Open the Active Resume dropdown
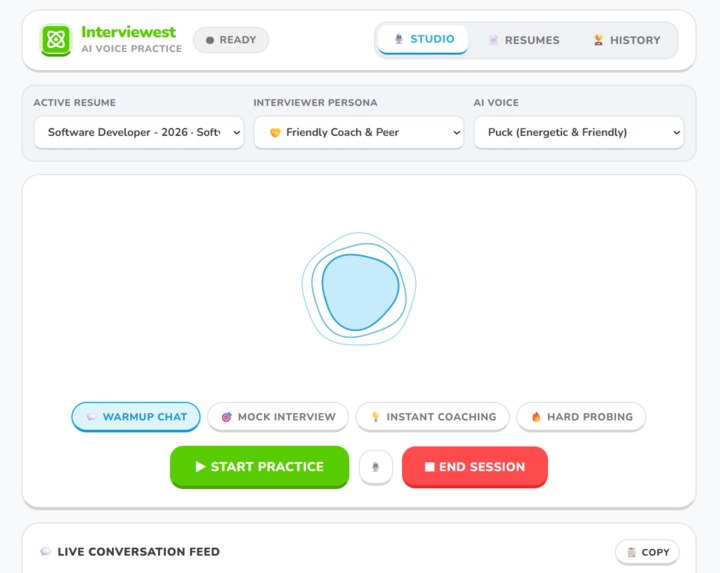The image size is (720, 573). tap(139, 132)
